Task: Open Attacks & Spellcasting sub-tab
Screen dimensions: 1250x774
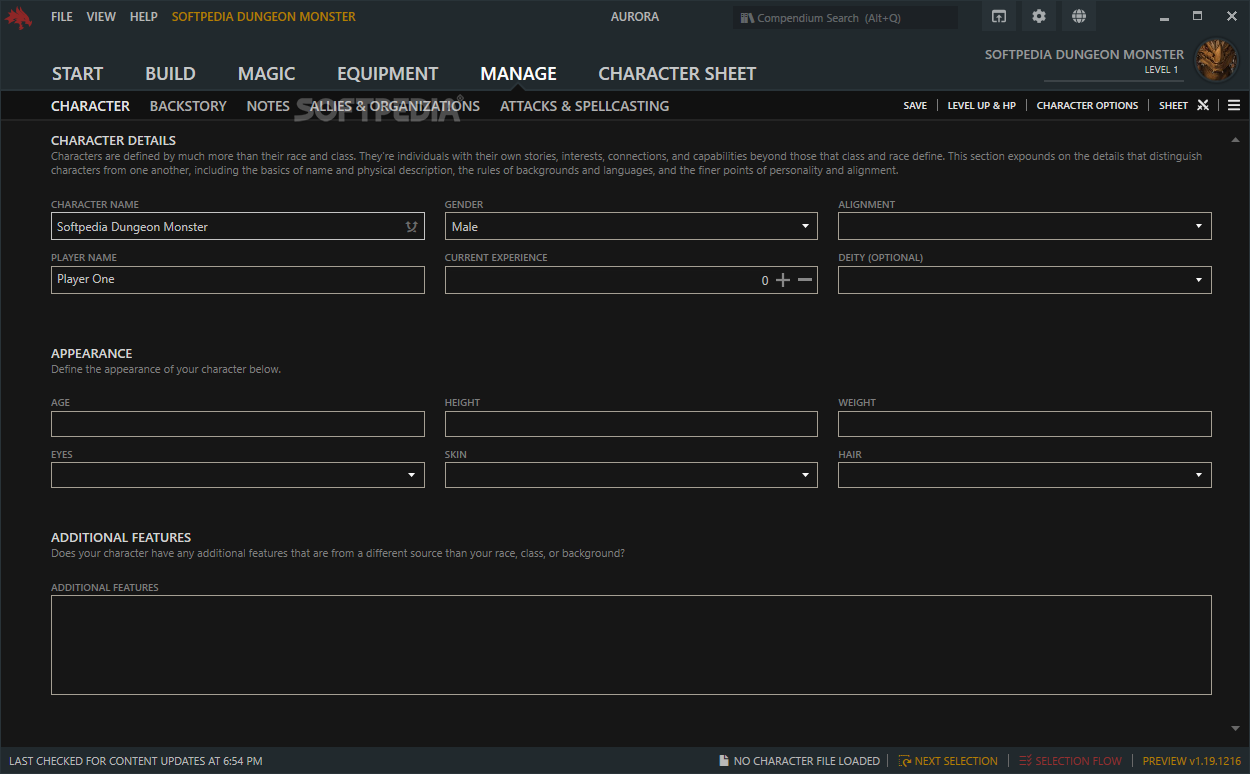Action: pyautogui.click(x=585, y=106)
